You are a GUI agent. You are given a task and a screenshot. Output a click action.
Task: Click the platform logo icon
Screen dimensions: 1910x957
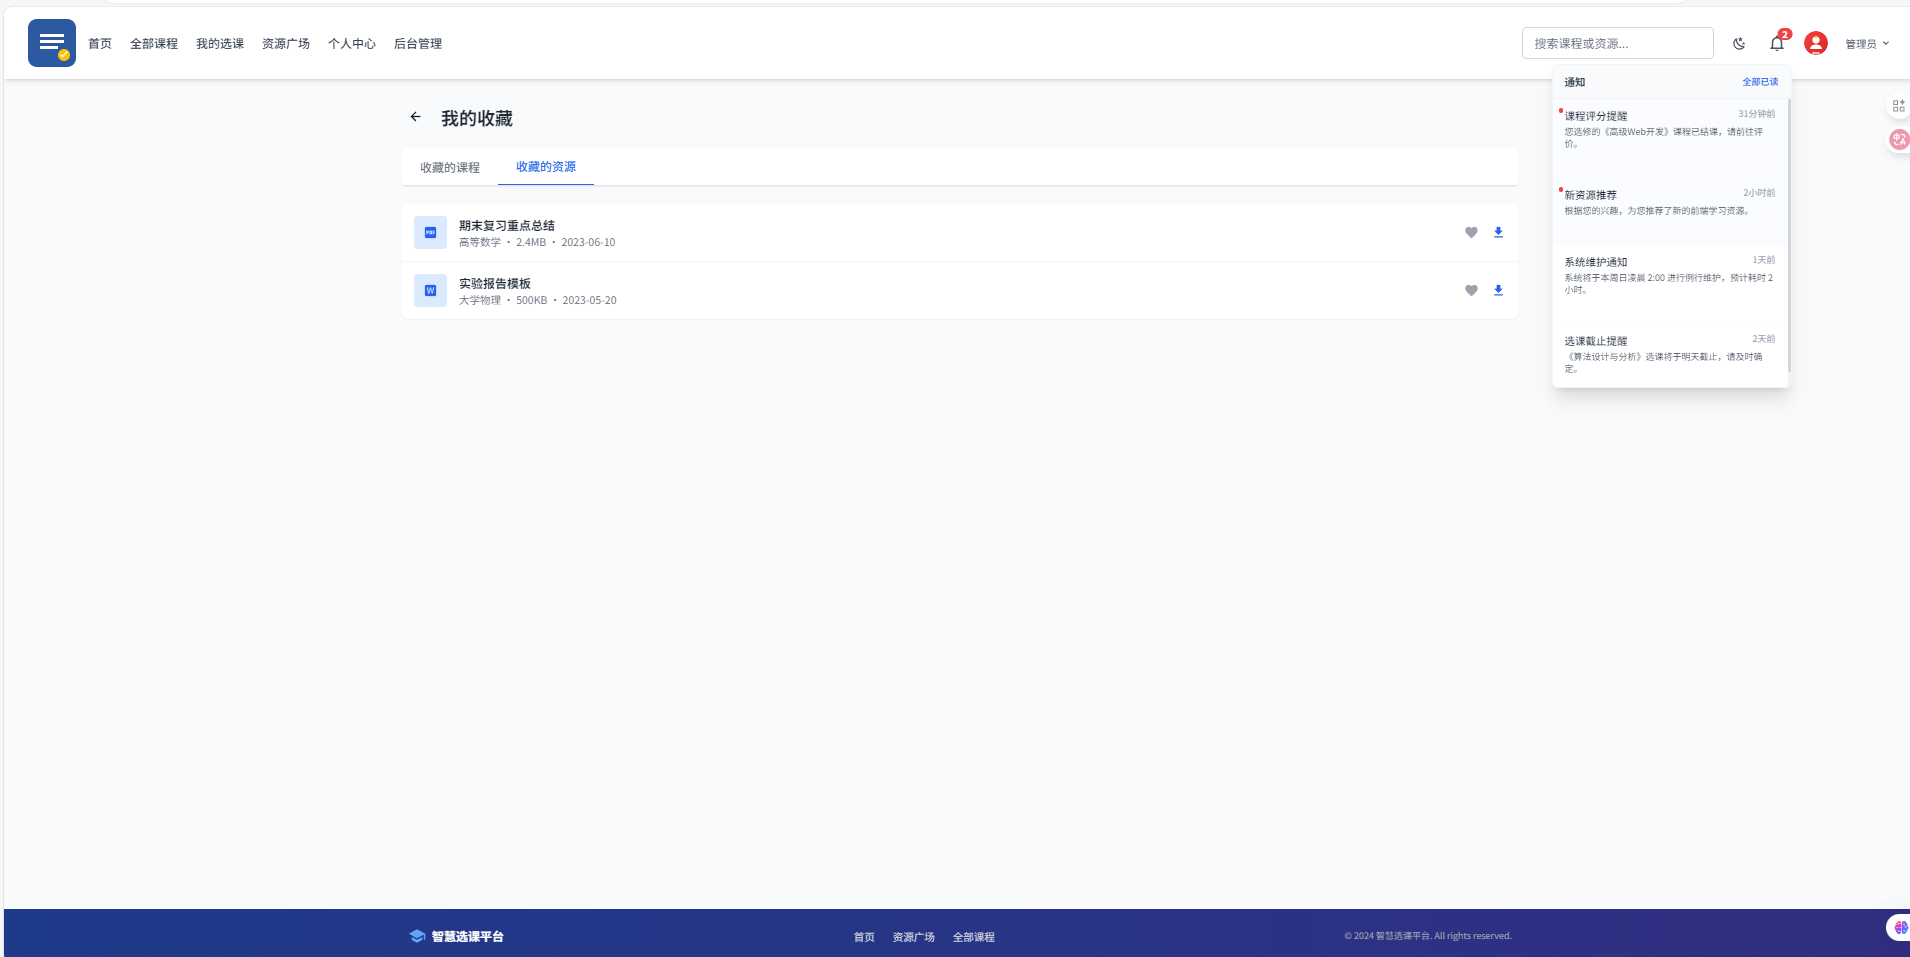pyautogui.click(x=52, y=43)
